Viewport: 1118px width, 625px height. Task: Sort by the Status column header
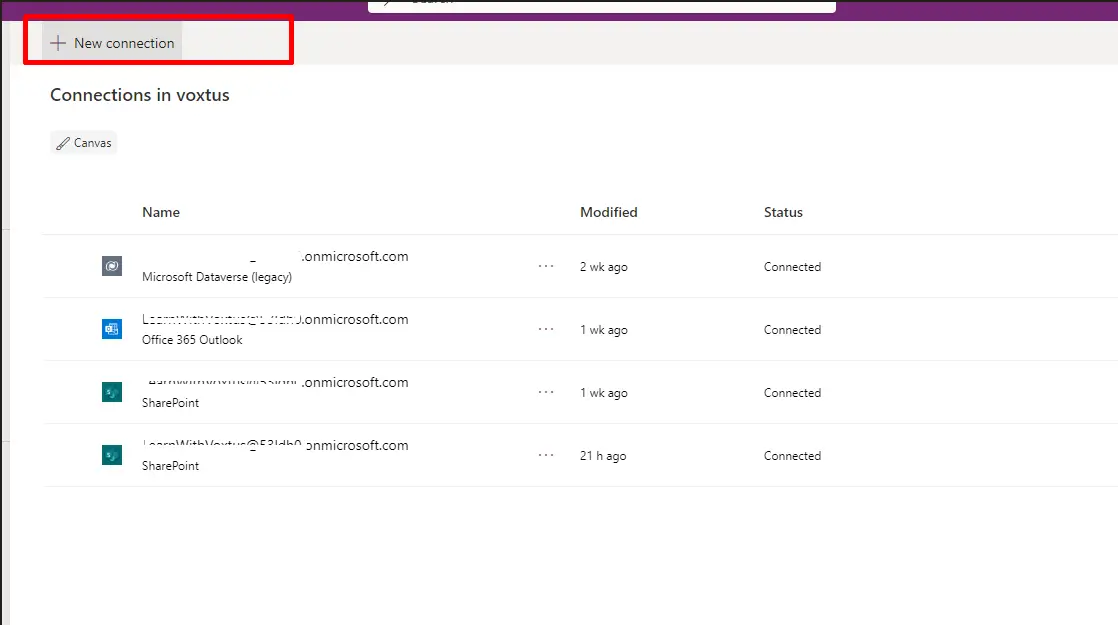click(x=783, y=212)
